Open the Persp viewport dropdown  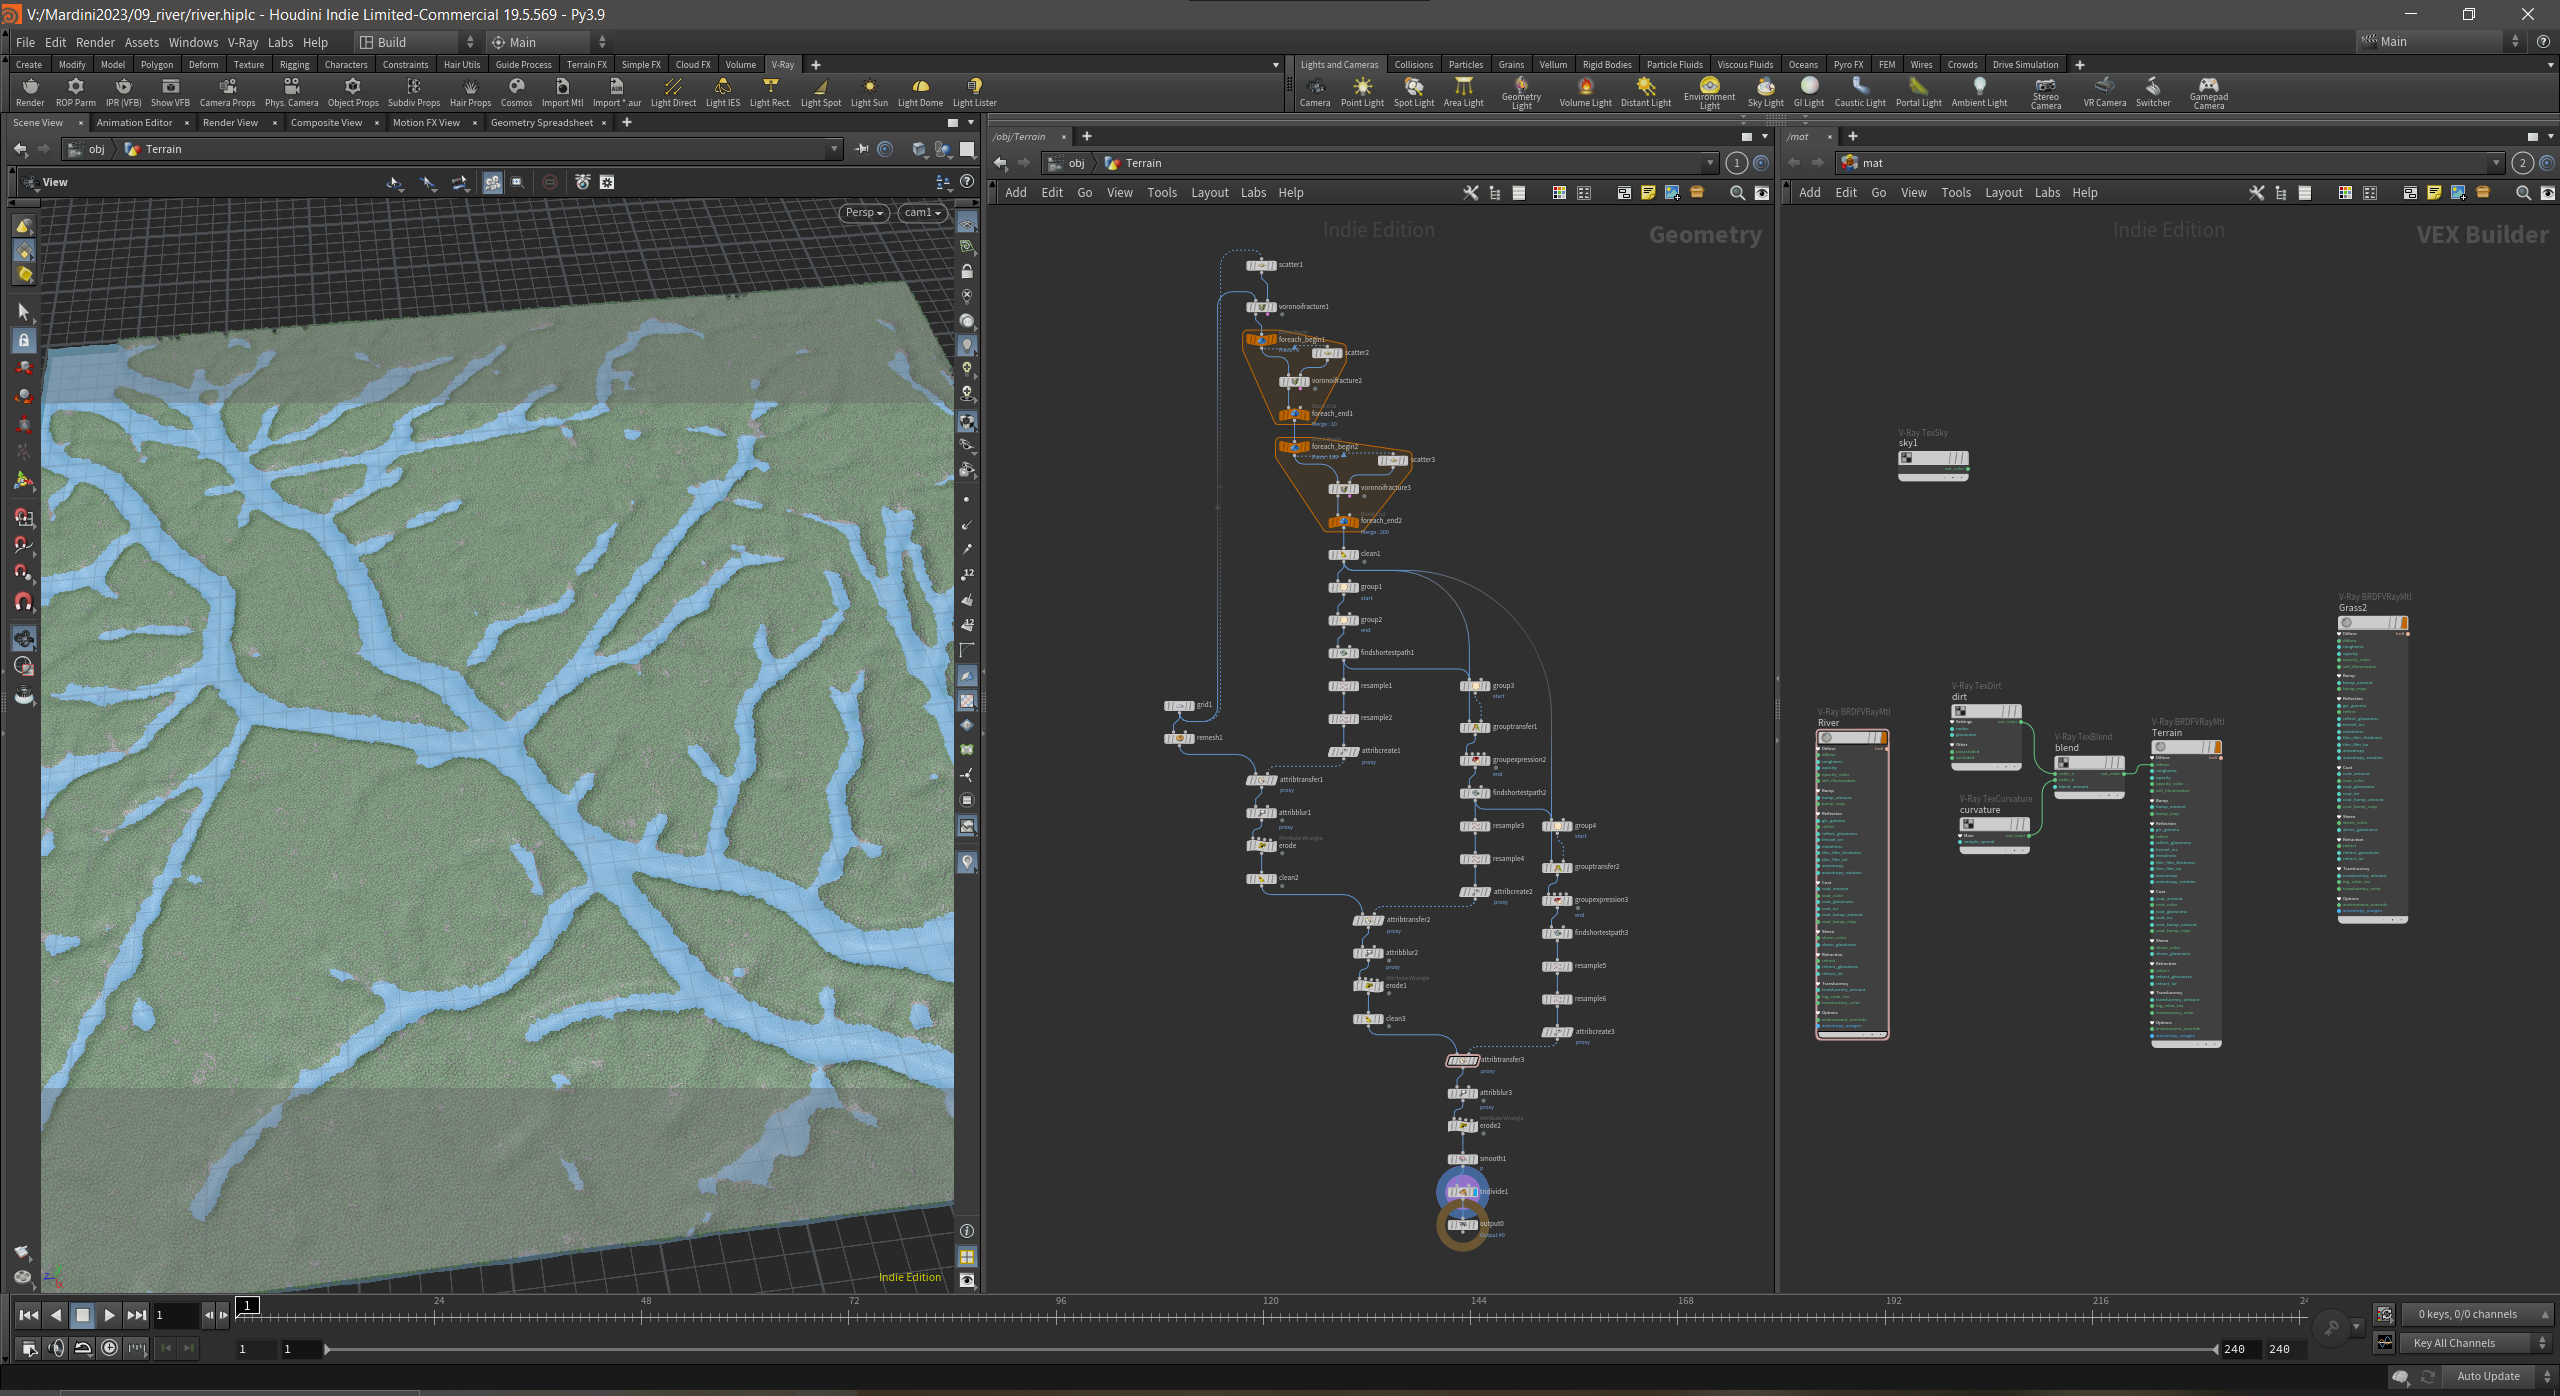(x=864, y=212)
